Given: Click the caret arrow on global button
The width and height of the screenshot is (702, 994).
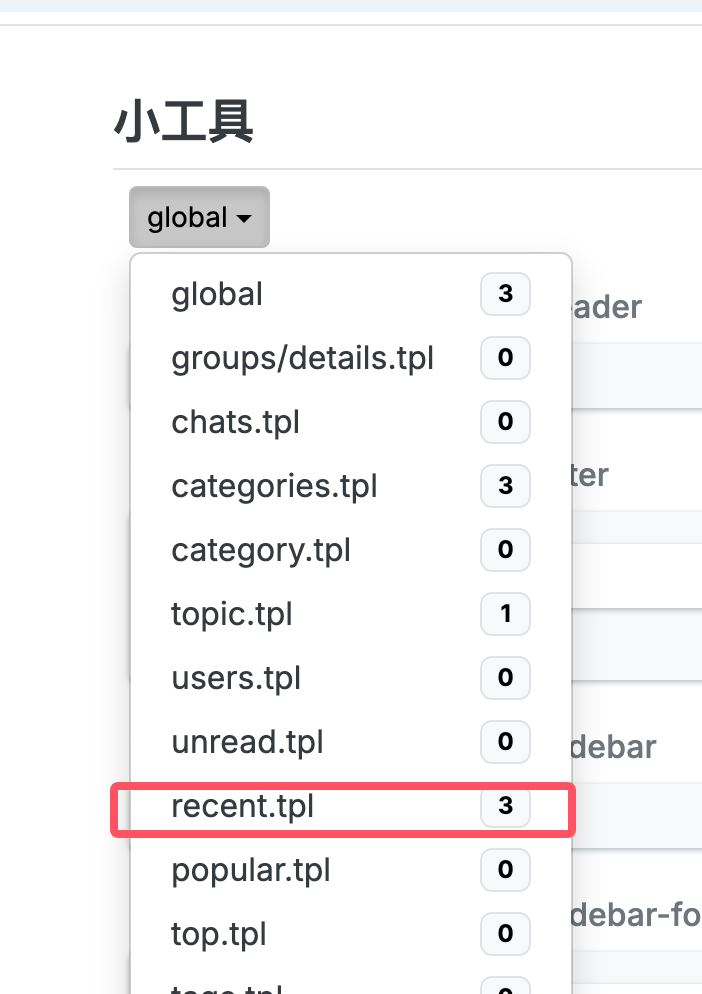Looking at the screenshot, I should pyautogui.click(x=244, y=218).
